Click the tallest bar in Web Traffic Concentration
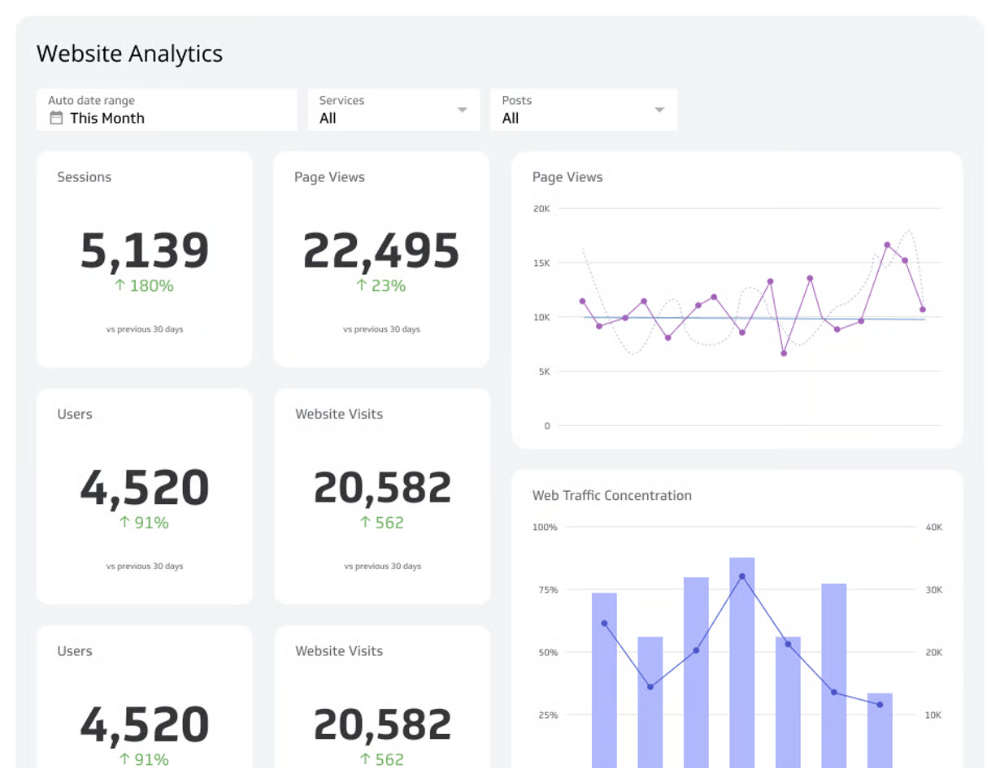This screenshot has height=768, width=1000. 742,662
